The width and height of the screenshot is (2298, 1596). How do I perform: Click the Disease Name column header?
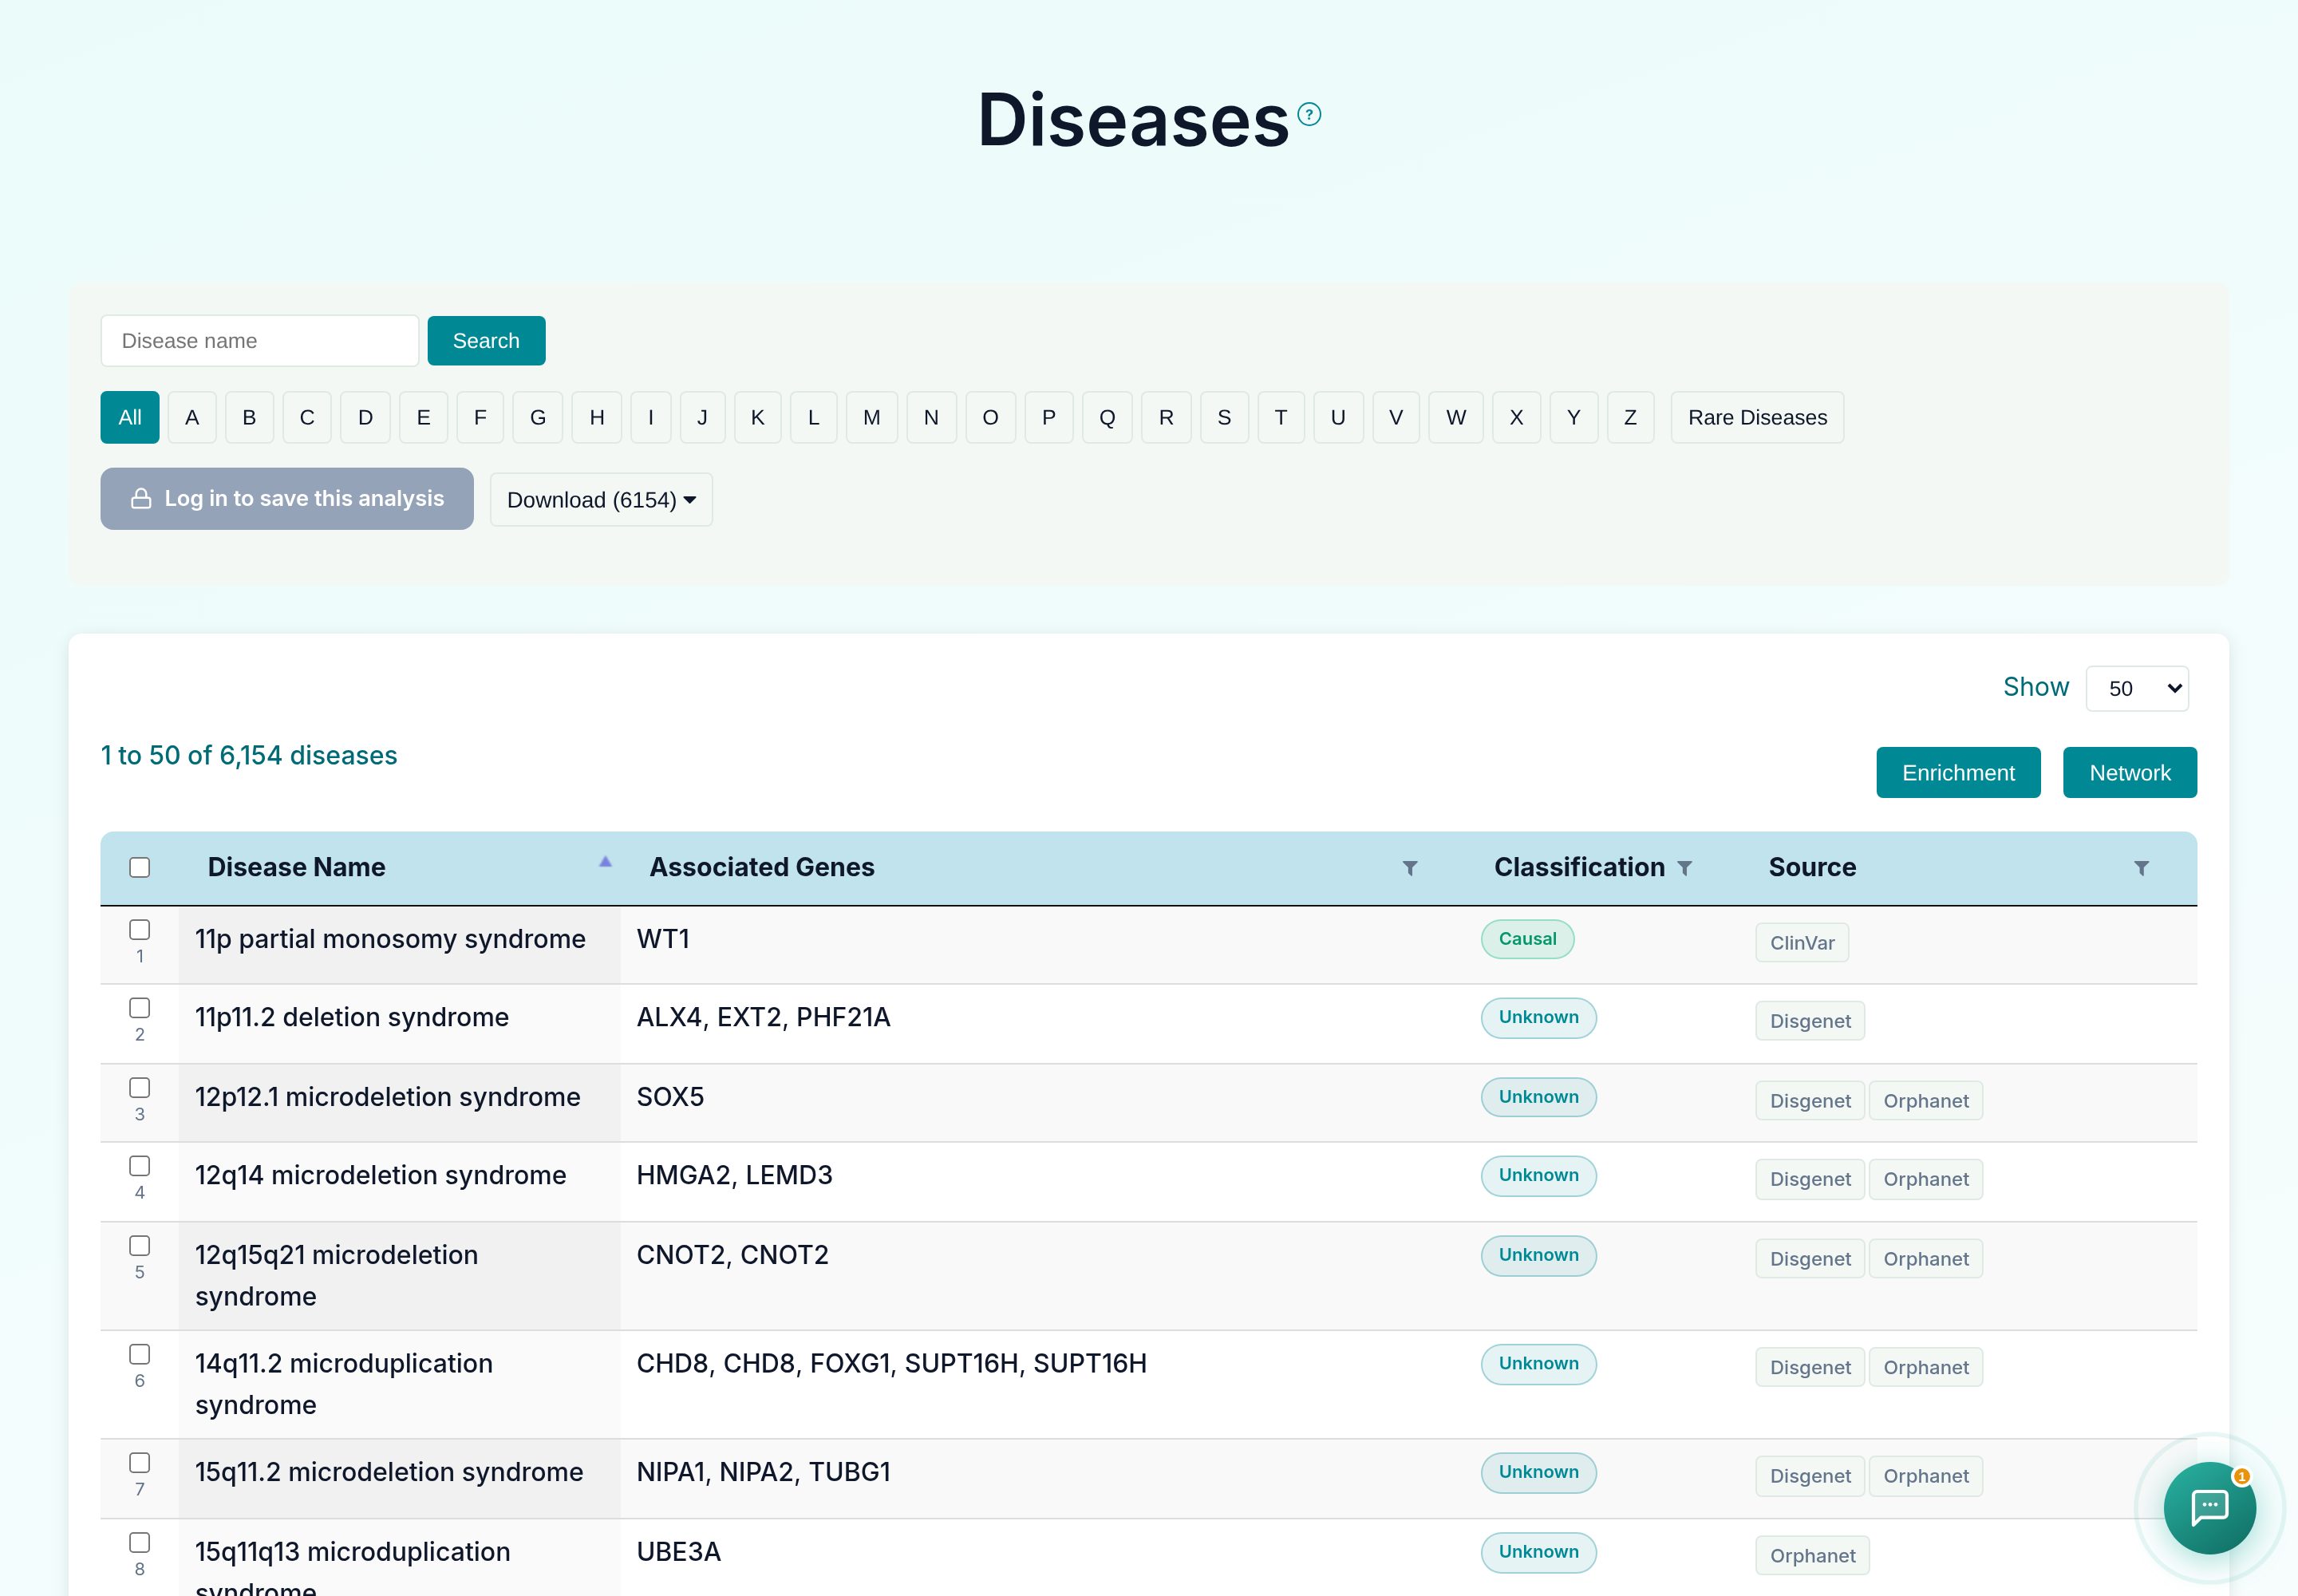296,867
